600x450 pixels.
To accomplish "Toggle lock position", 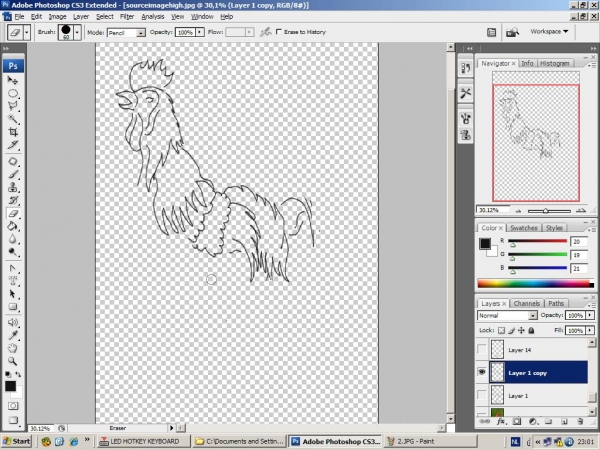I will pos(521,330).
